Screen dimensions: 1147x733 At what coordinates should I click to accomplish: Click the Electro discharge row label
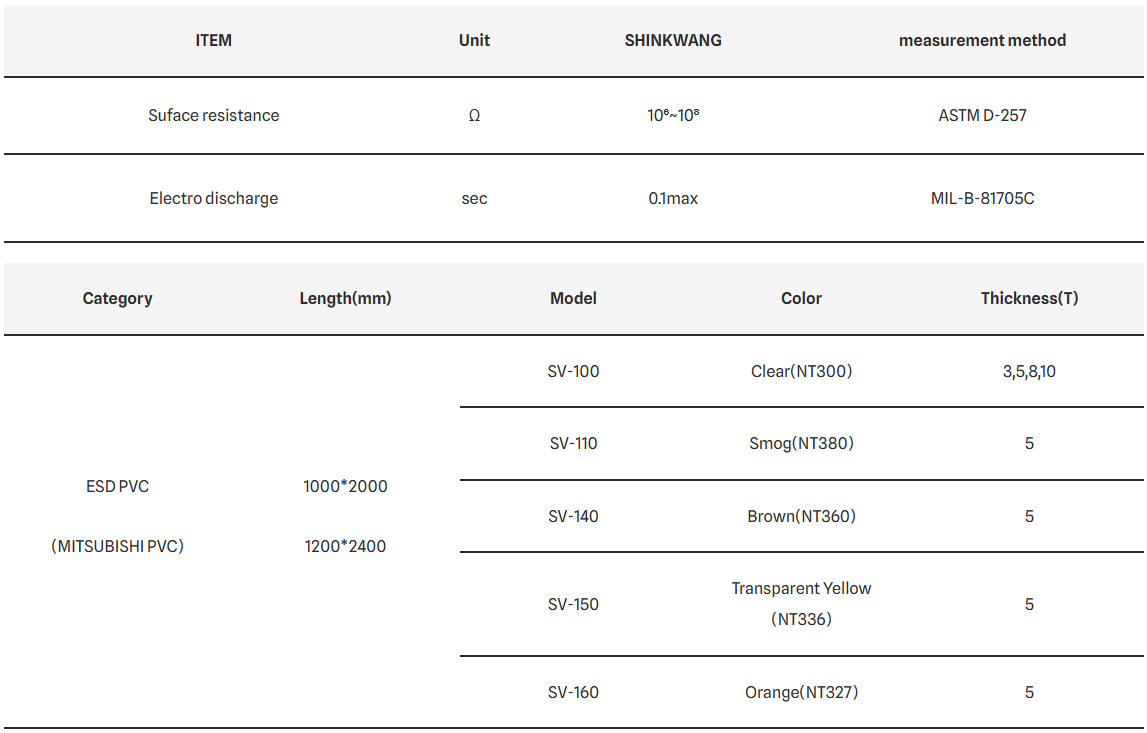click(214, 198)
